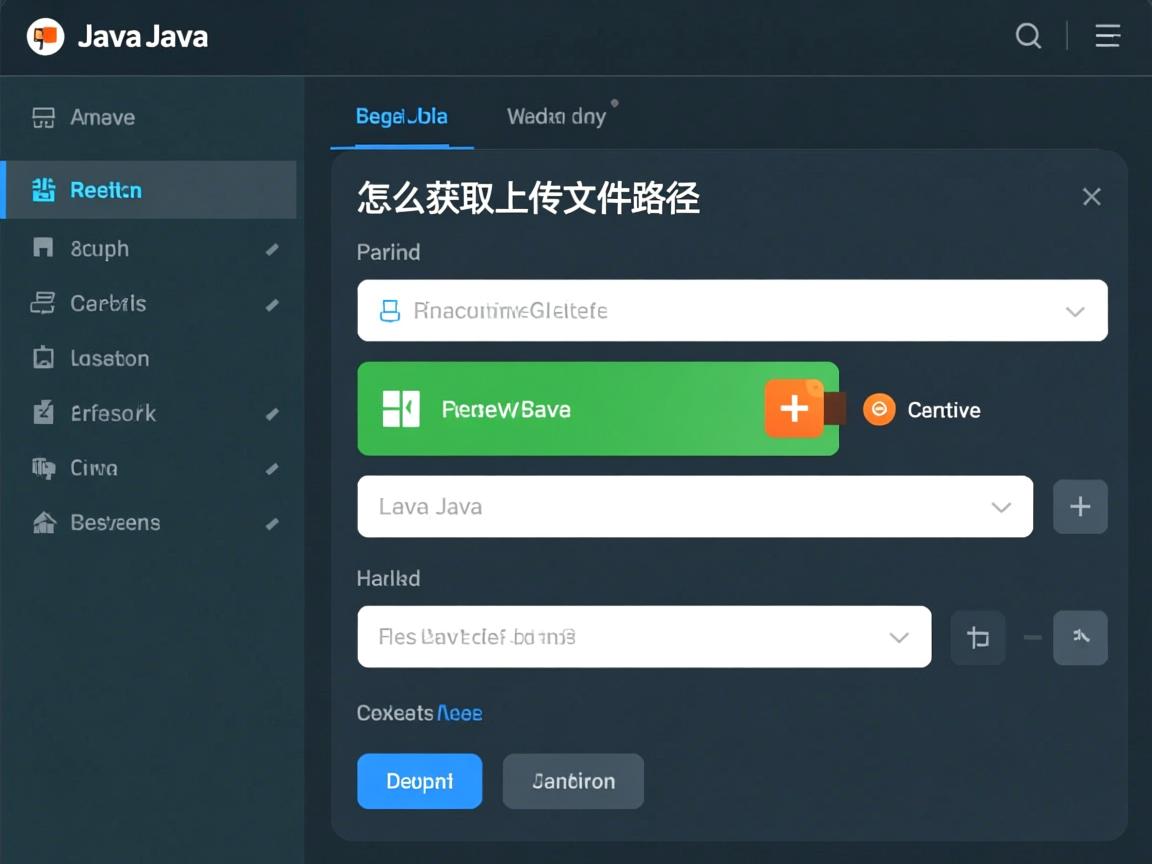Click the hamburger menu icon top right
Image resolution: width=1152 pixels, height=864 pixels.
[x=1107, y=36]
